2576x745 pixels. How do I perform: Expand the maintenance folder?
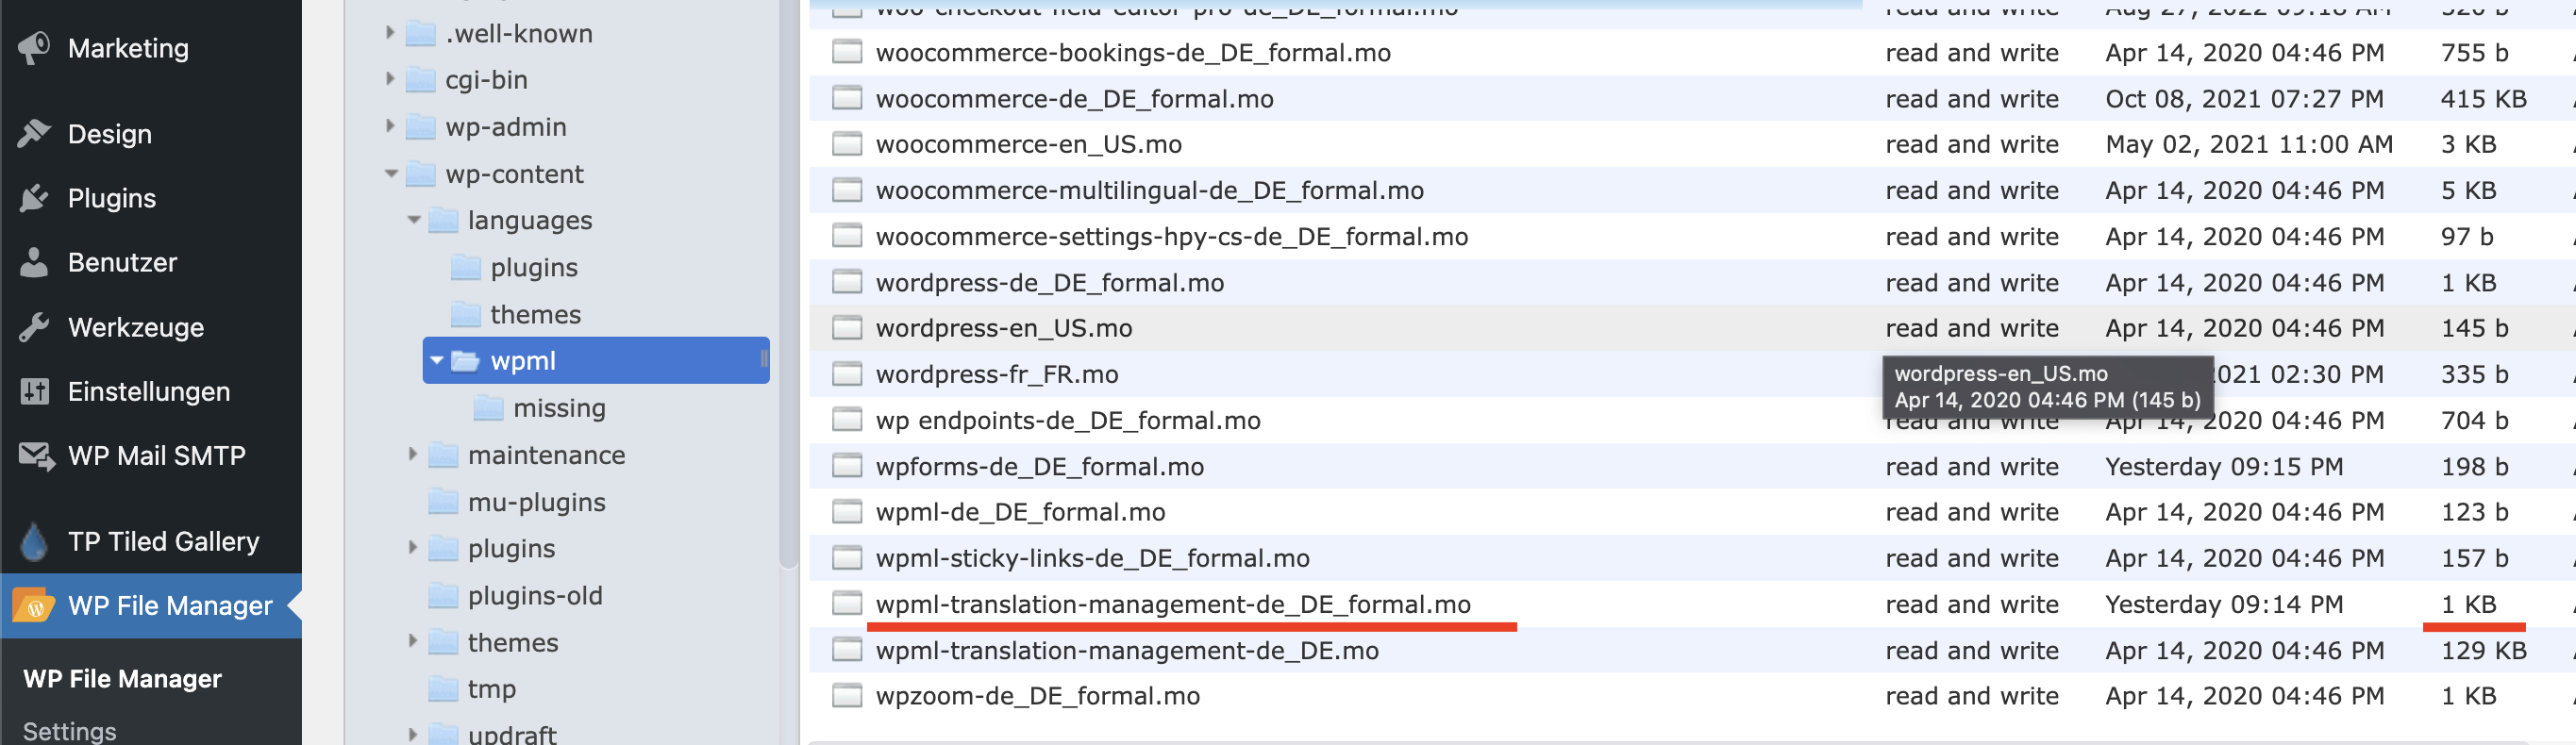coord(413,454)
